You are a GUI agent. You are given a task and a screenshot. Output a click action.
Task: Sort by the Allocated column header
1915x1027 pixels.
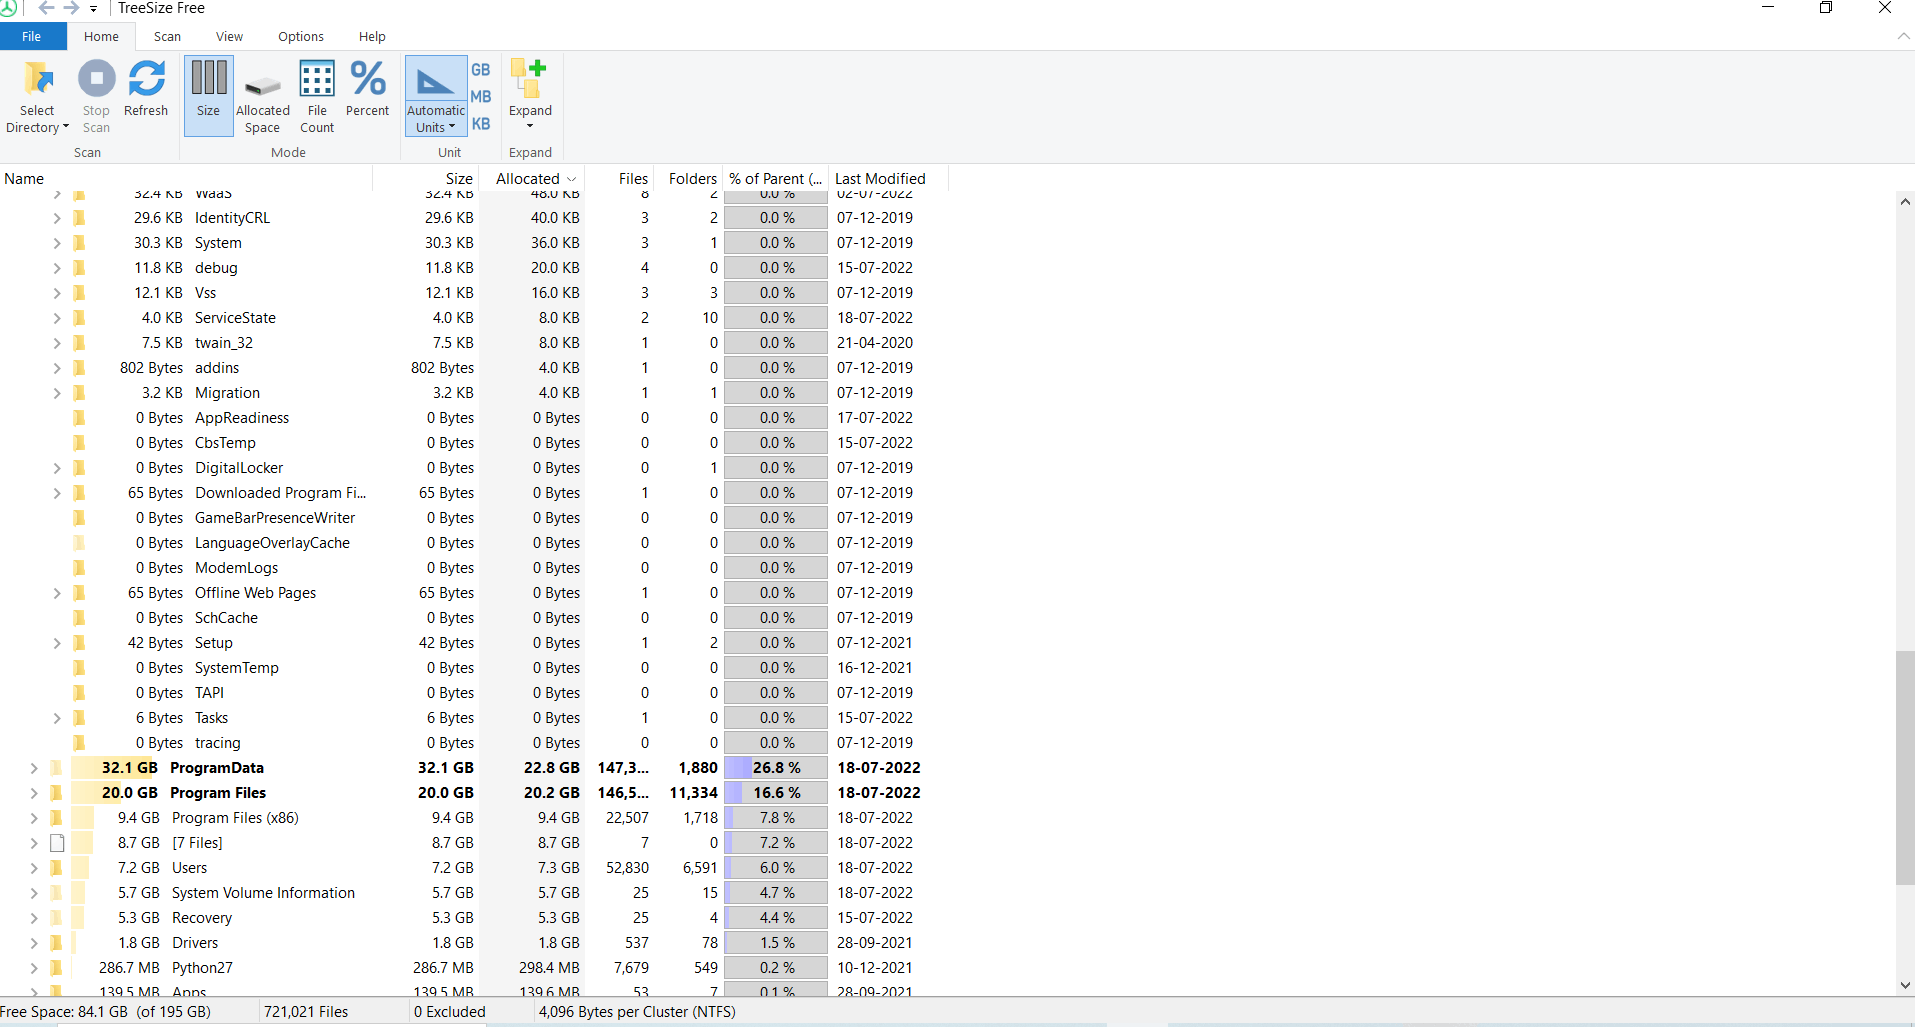[532, 179]
